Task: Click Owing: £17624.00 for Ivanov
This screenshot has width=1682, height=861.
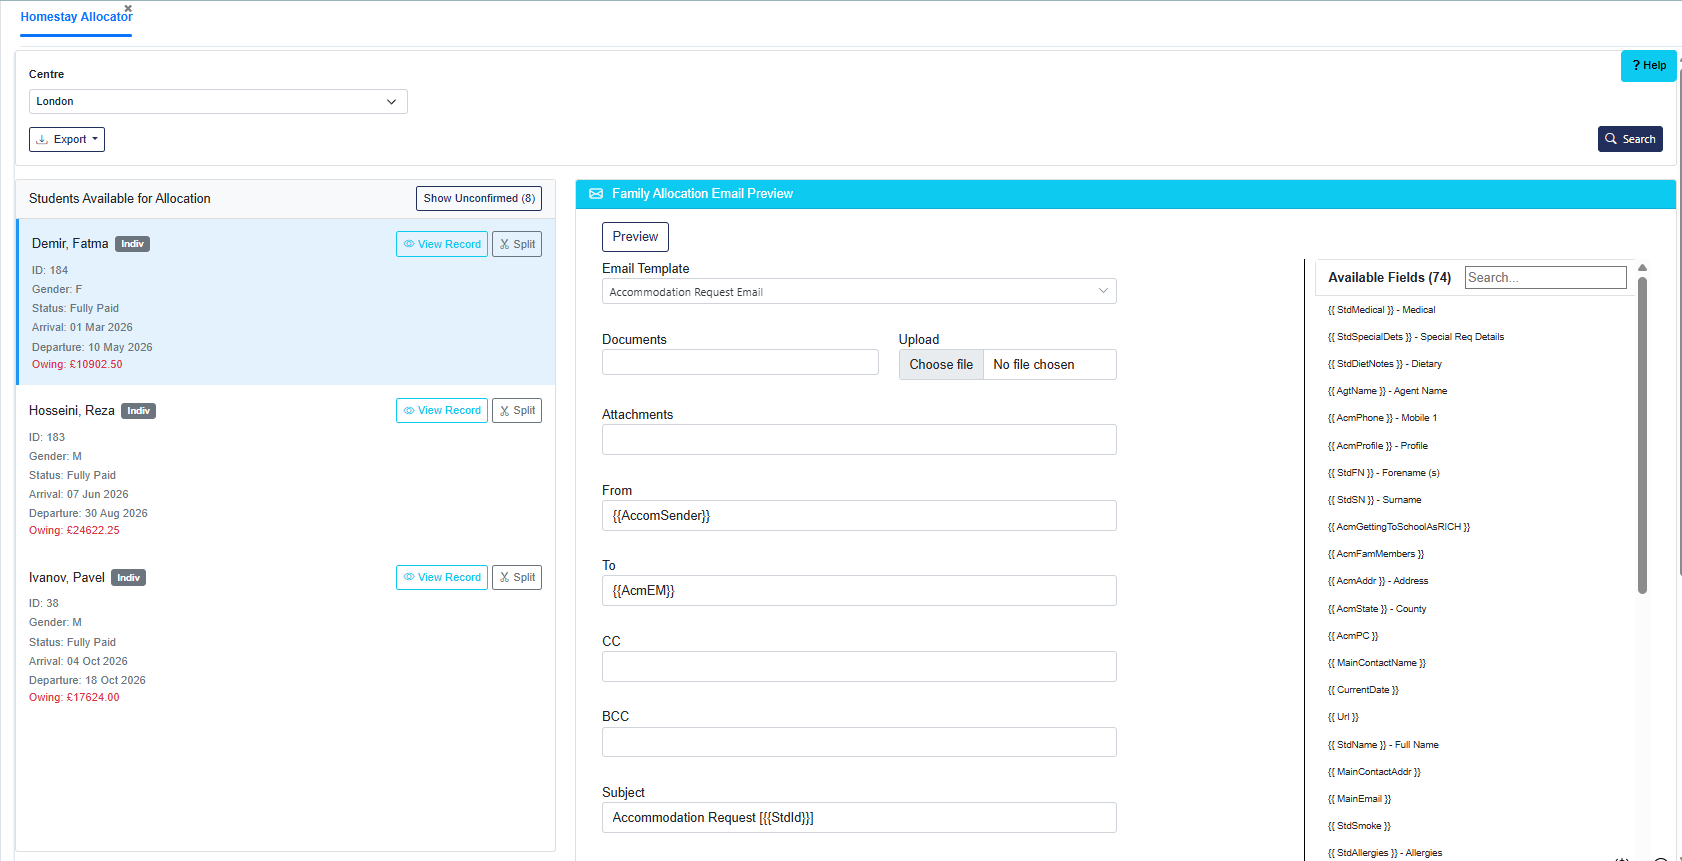Action: click(74, 698)
